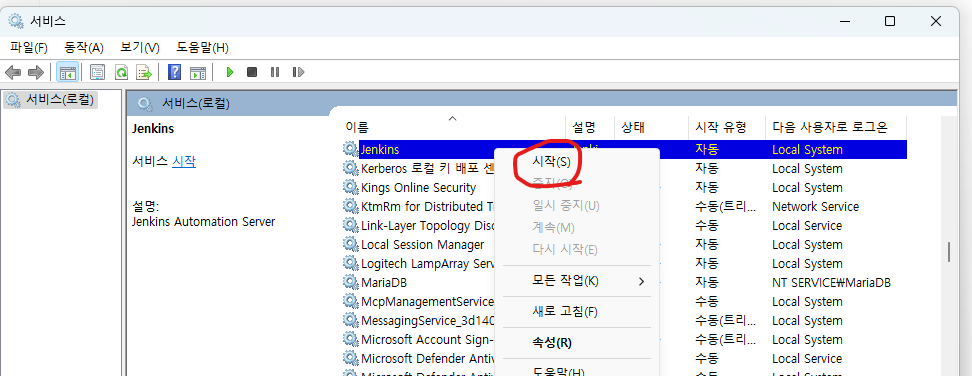Toggle Show/Hide Console Tree toolbar icon
Viewport: 972px width, 376px height.
click(67, 72)
